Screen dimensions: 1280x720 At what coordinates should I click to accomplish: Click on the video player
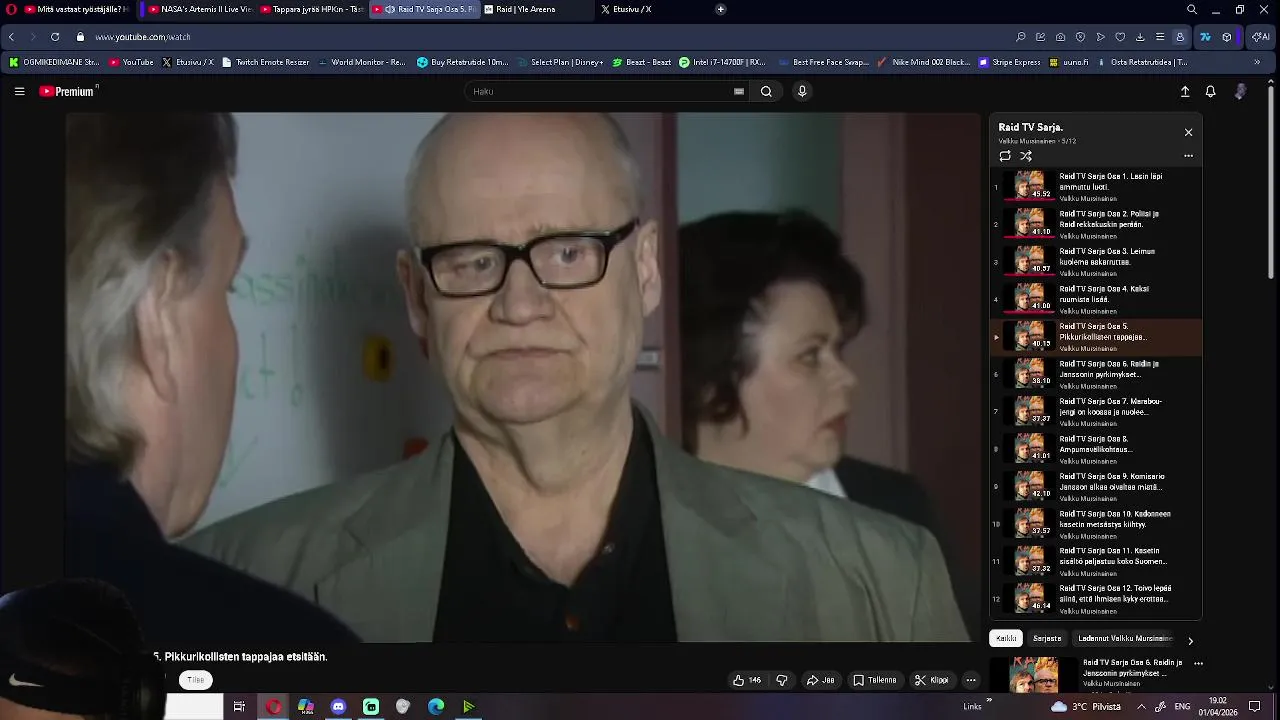coord(523,377)
